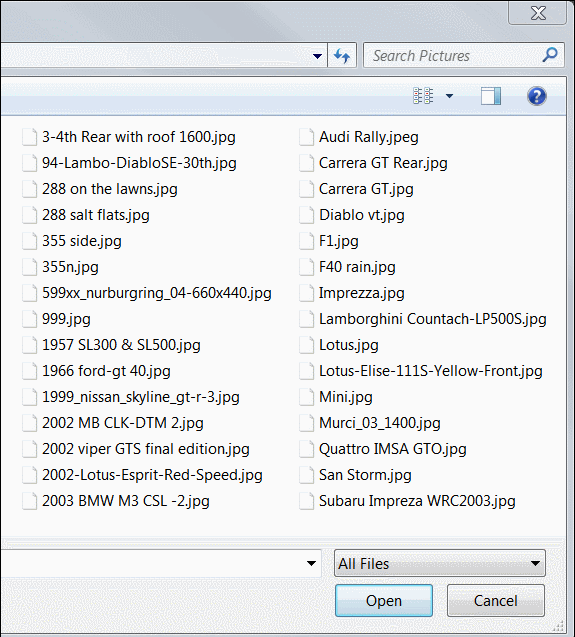This screenshot has height=637, width=575.
Task: Select file Carrera GT Rear.jpg
Action: tap(373, 163)
